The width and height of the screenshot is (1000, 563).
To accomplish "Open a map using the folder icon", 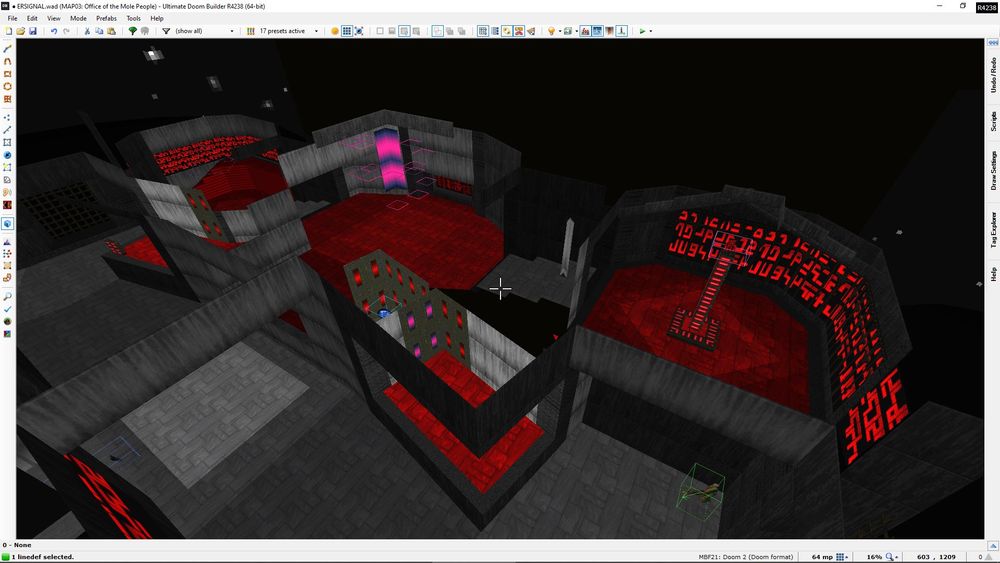I will [x=20, y=31].
